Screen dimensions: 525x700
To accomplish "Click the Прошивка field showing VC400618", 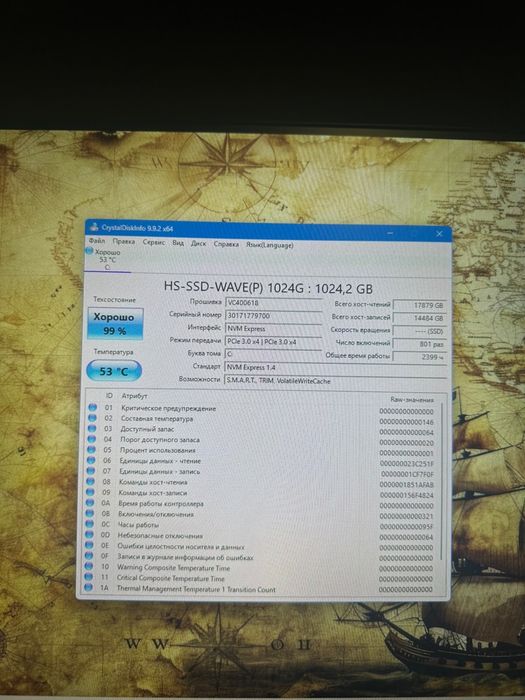I will pyautogui.click(x=274, y=303).
